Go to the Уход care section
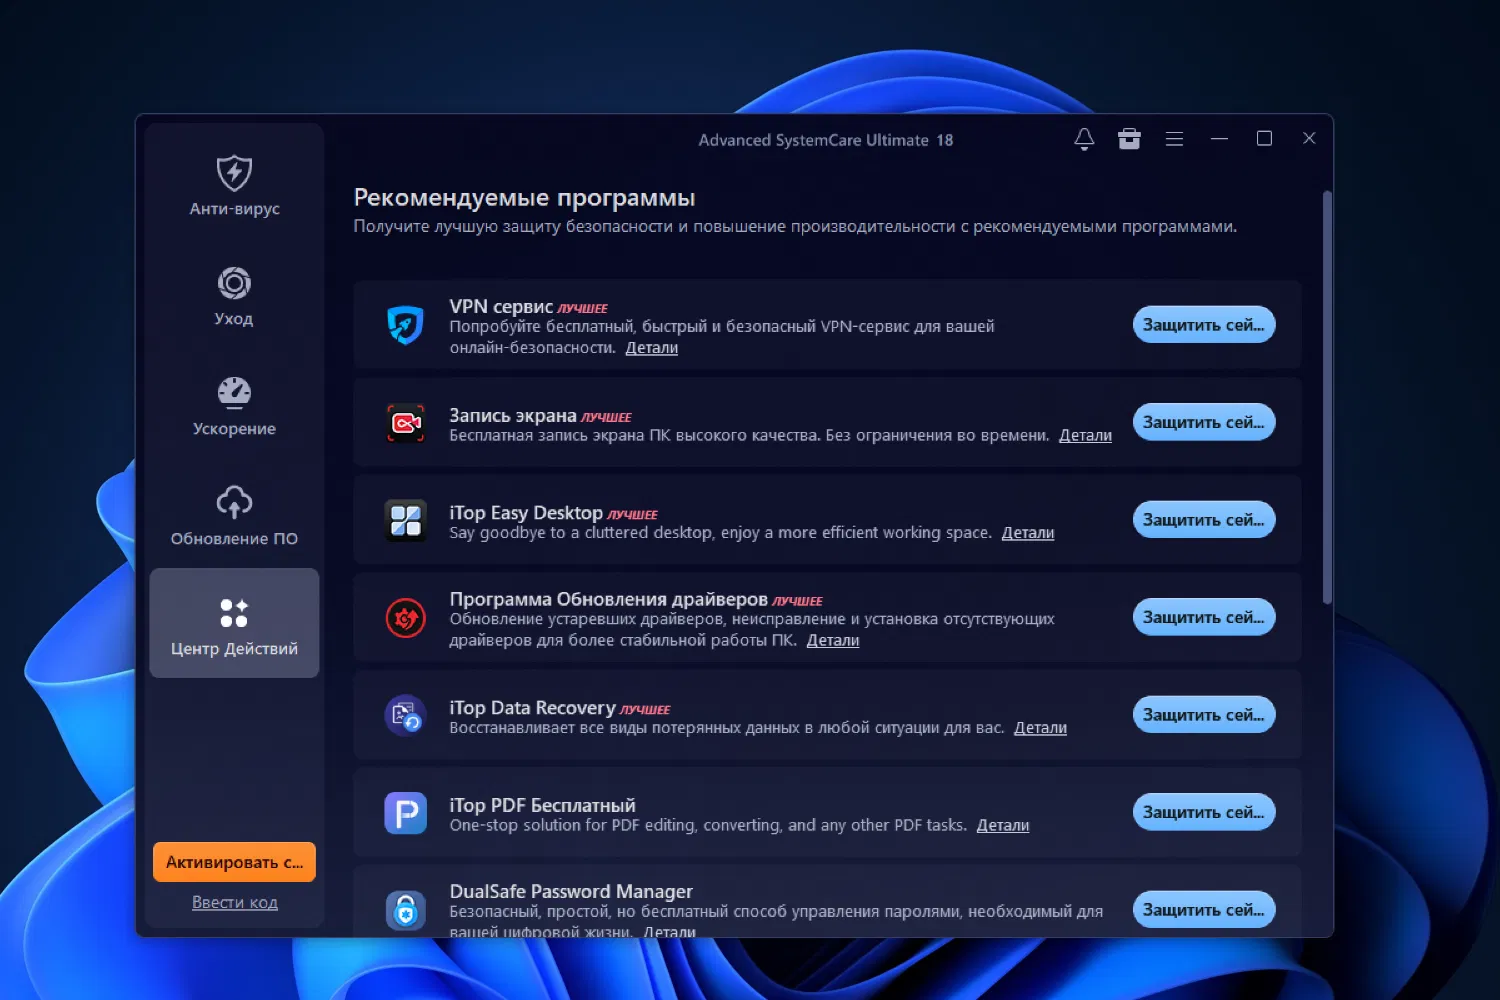 pos(234,295)
